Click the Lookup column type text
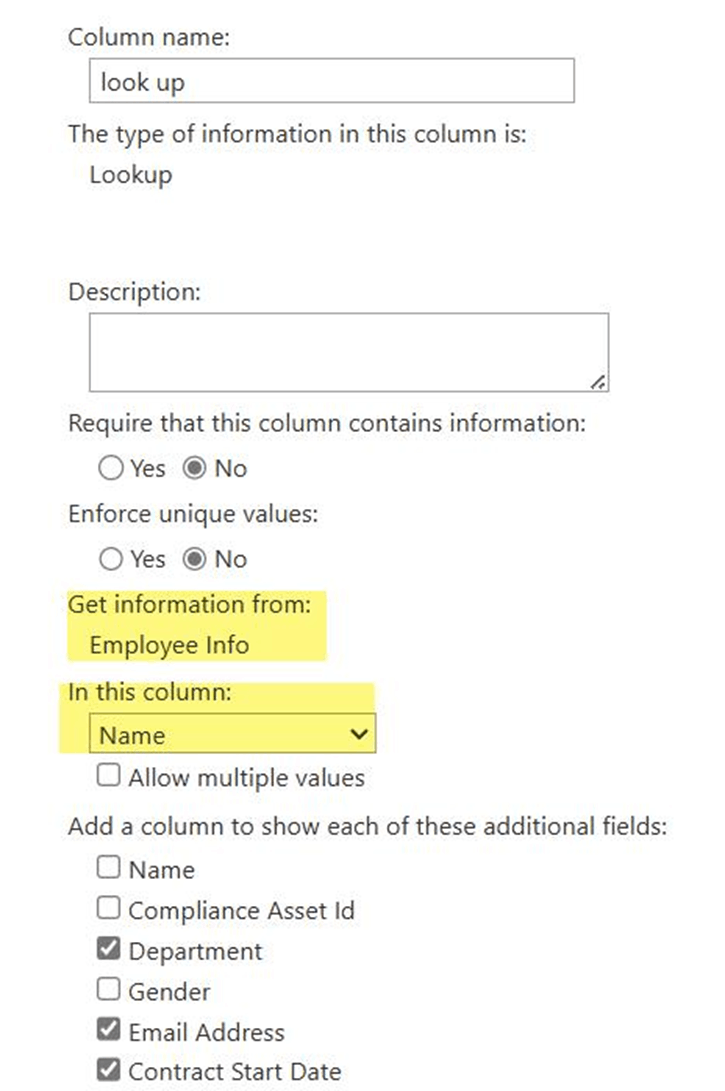 click(x=131, y=175)
